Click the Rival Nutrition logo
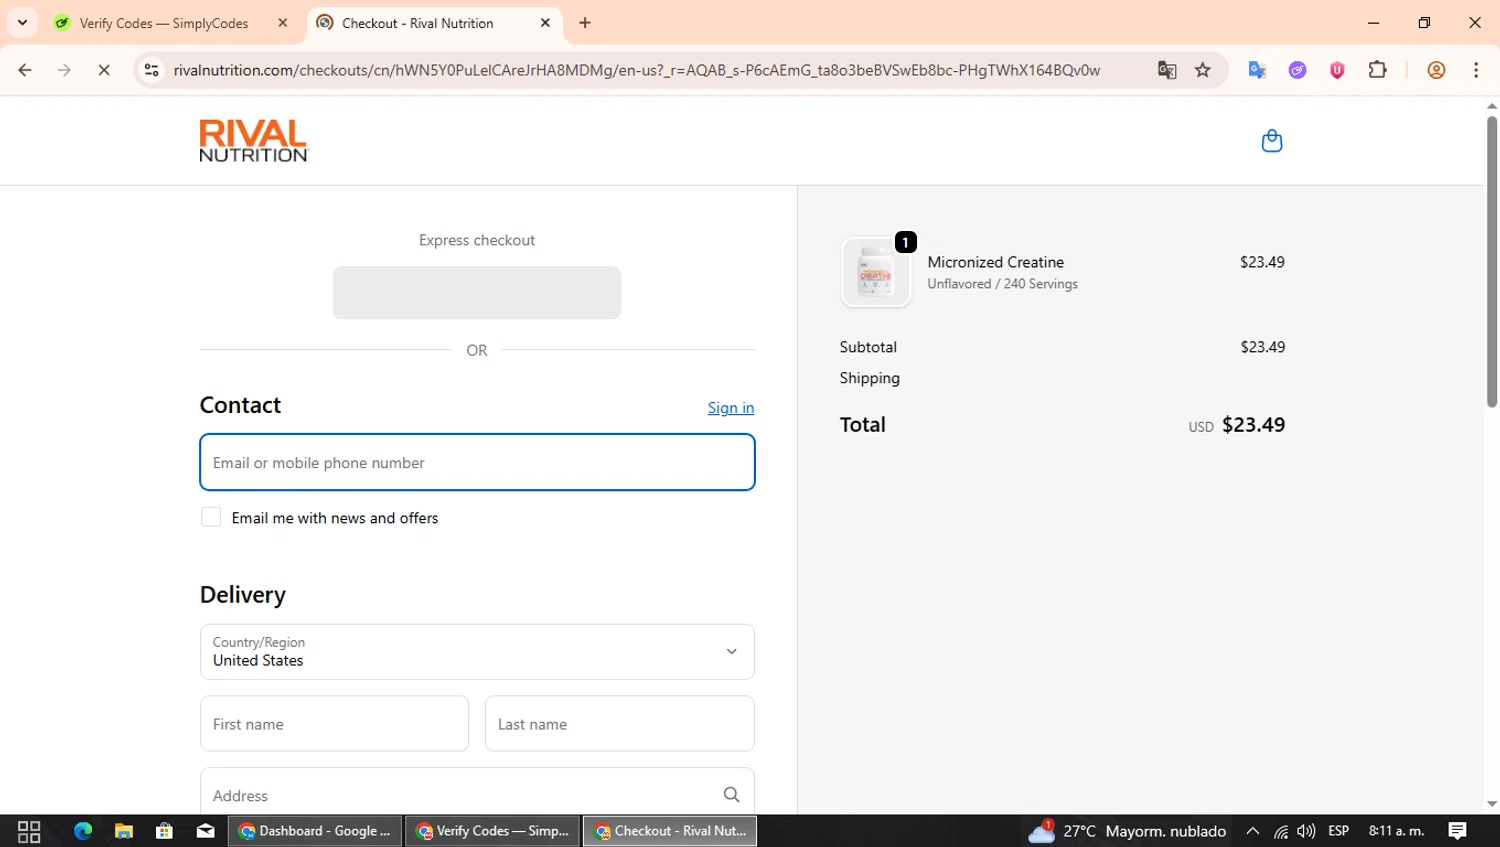This screenshot has width=1500, height=847. click(254, 141)
